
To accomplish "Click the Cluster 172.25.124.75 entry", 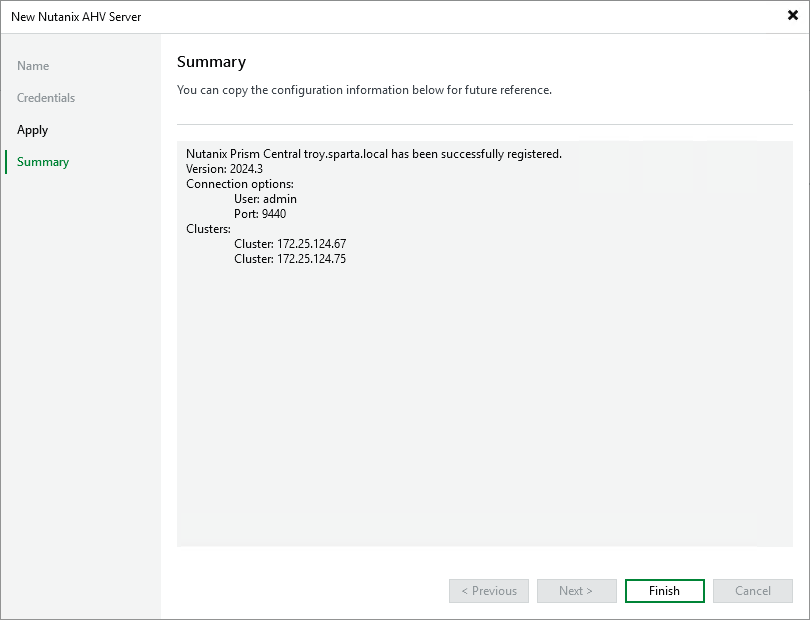I will coord(291,258).
